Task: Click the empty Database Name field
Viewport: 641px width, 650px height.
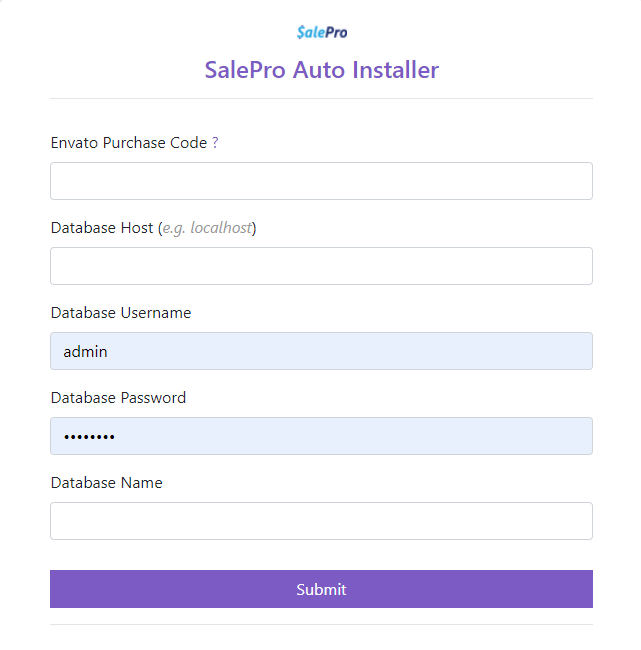Action: 321,521
